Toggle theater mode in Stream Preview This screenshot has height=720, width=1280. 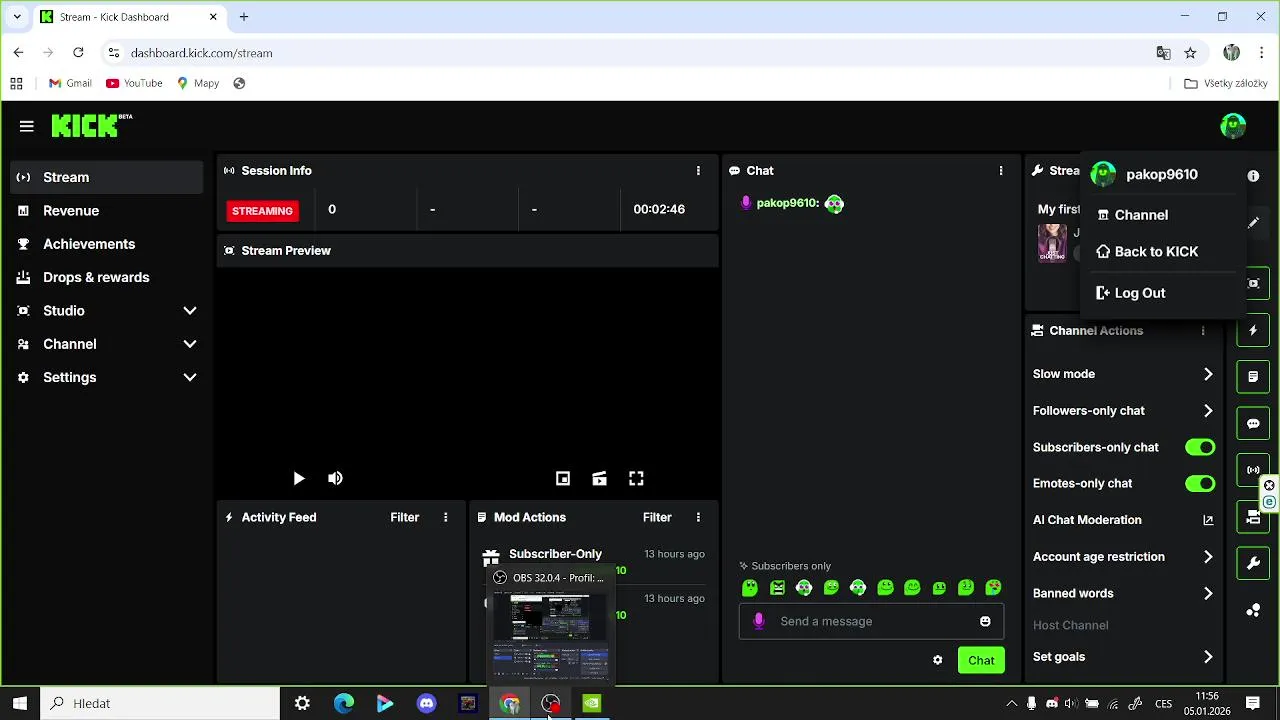(599, 479)
